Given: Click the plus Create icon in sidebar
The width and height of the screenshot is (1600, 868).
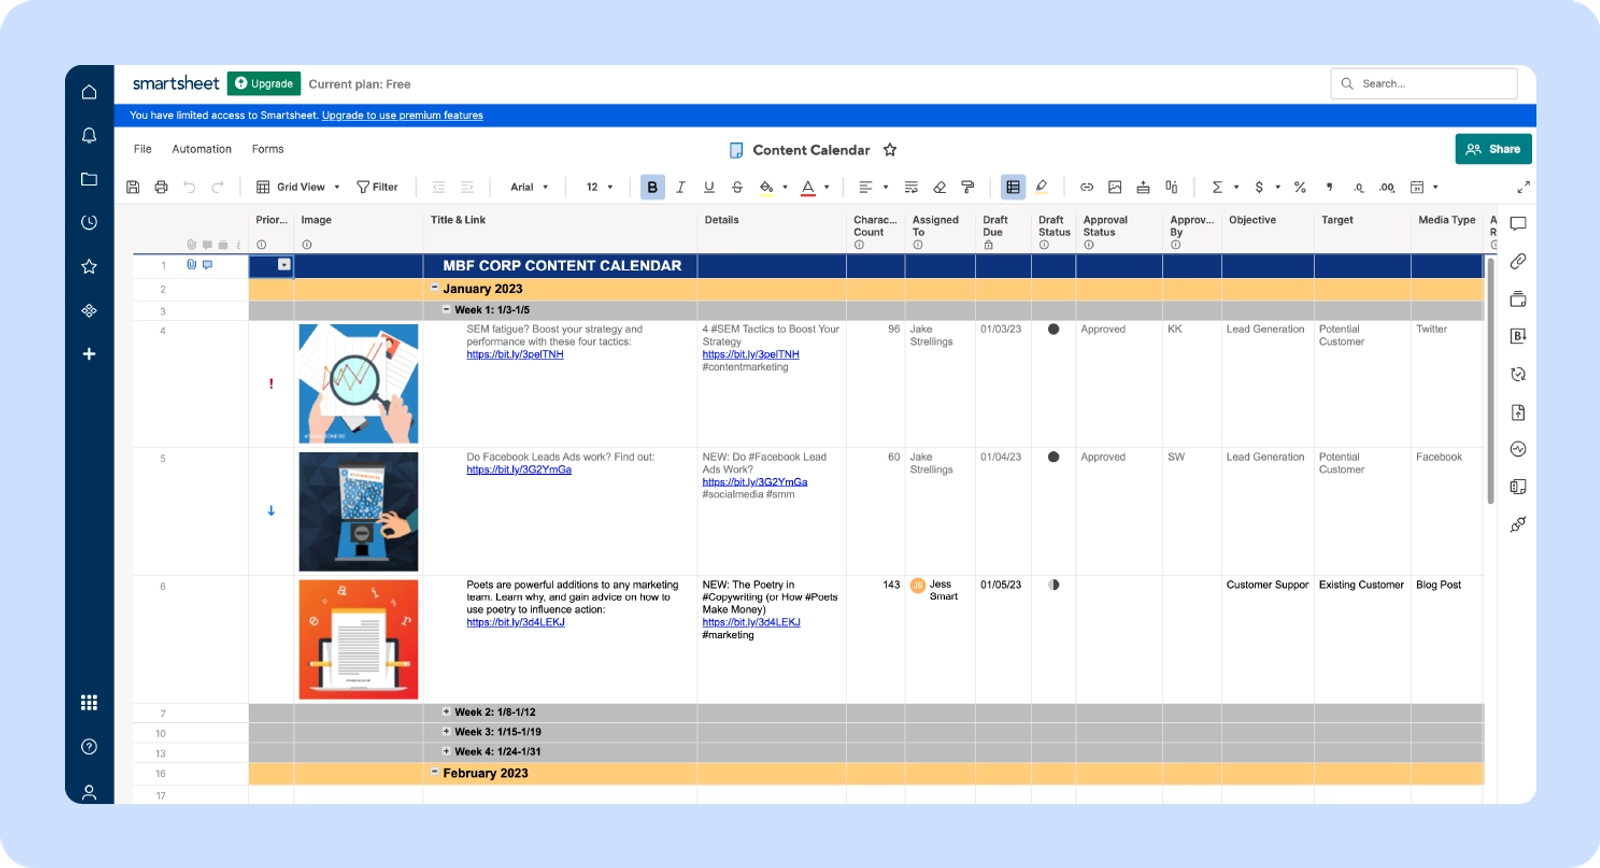Looking at the screenshot, I should [89, 354].
